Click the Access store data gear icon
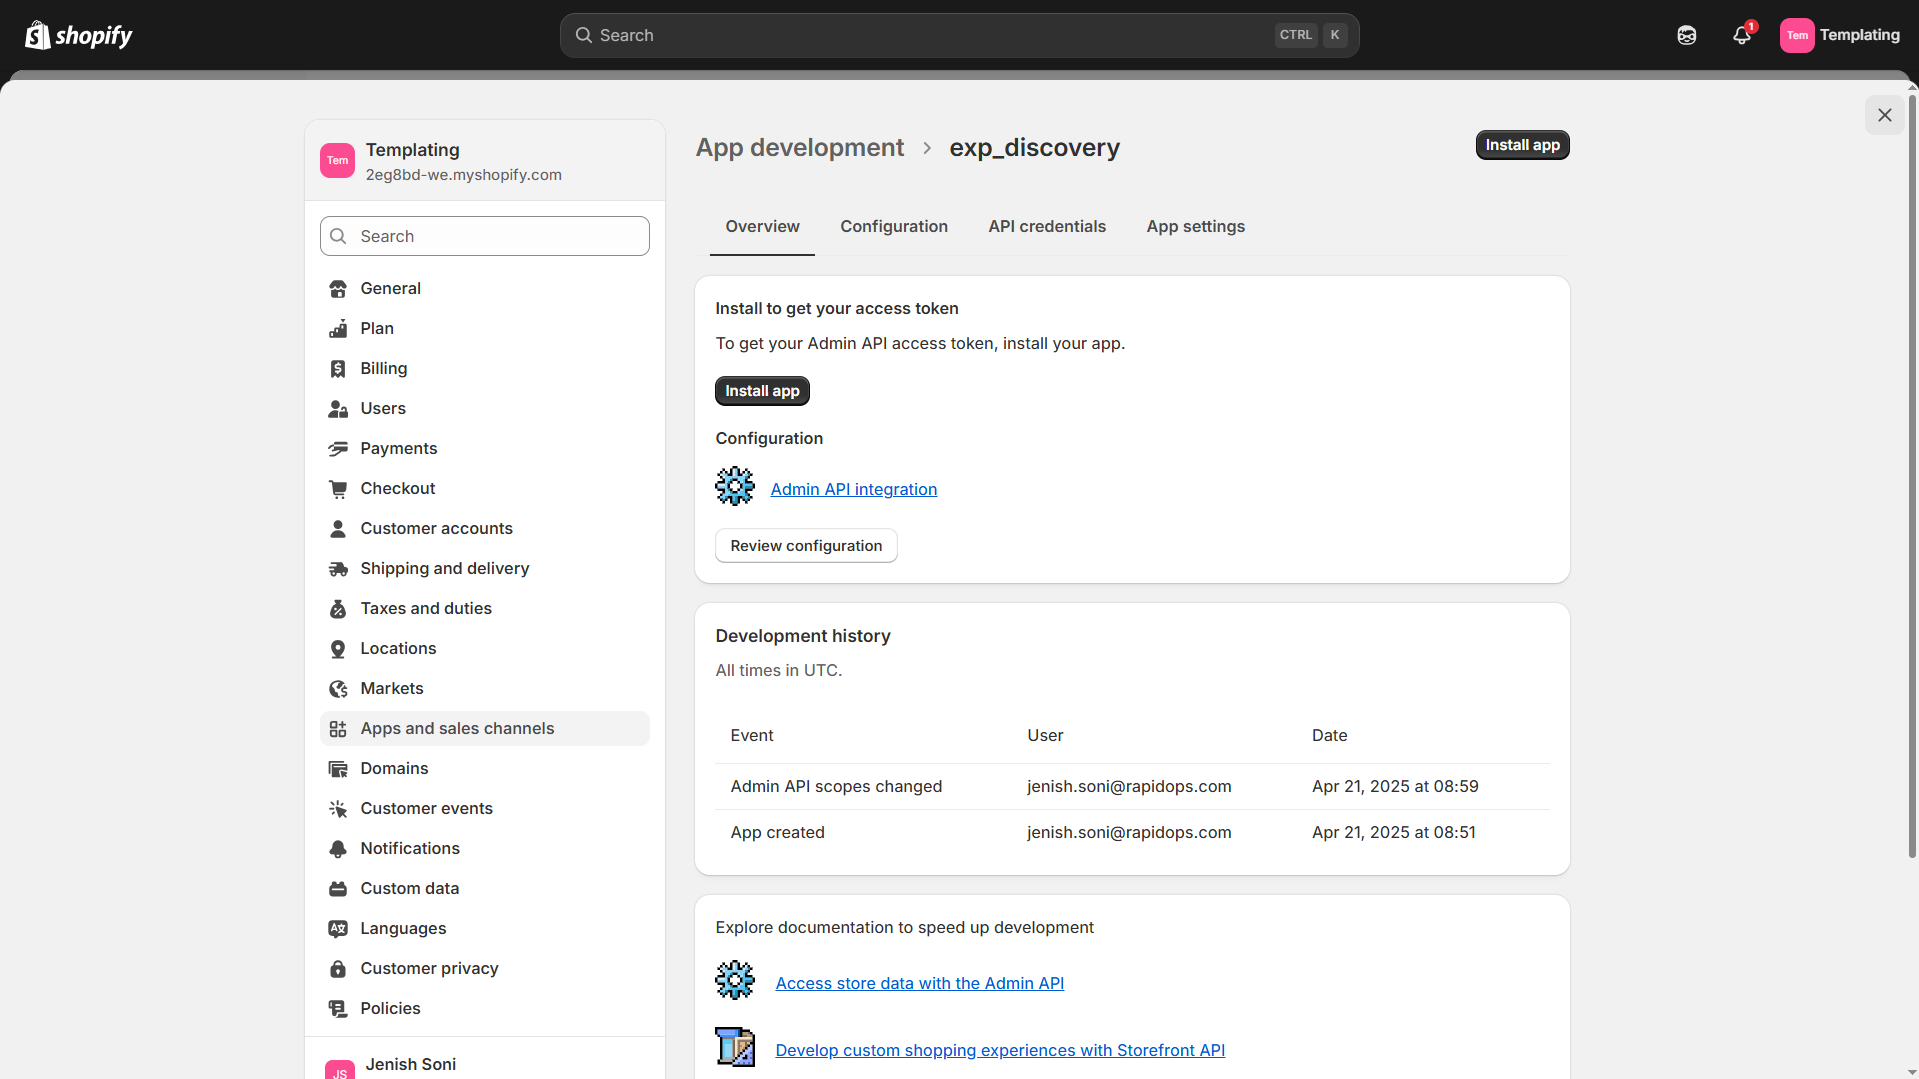Image resolution: width=1919 pixels, height=1079 pixels. (x=735, y=980)
